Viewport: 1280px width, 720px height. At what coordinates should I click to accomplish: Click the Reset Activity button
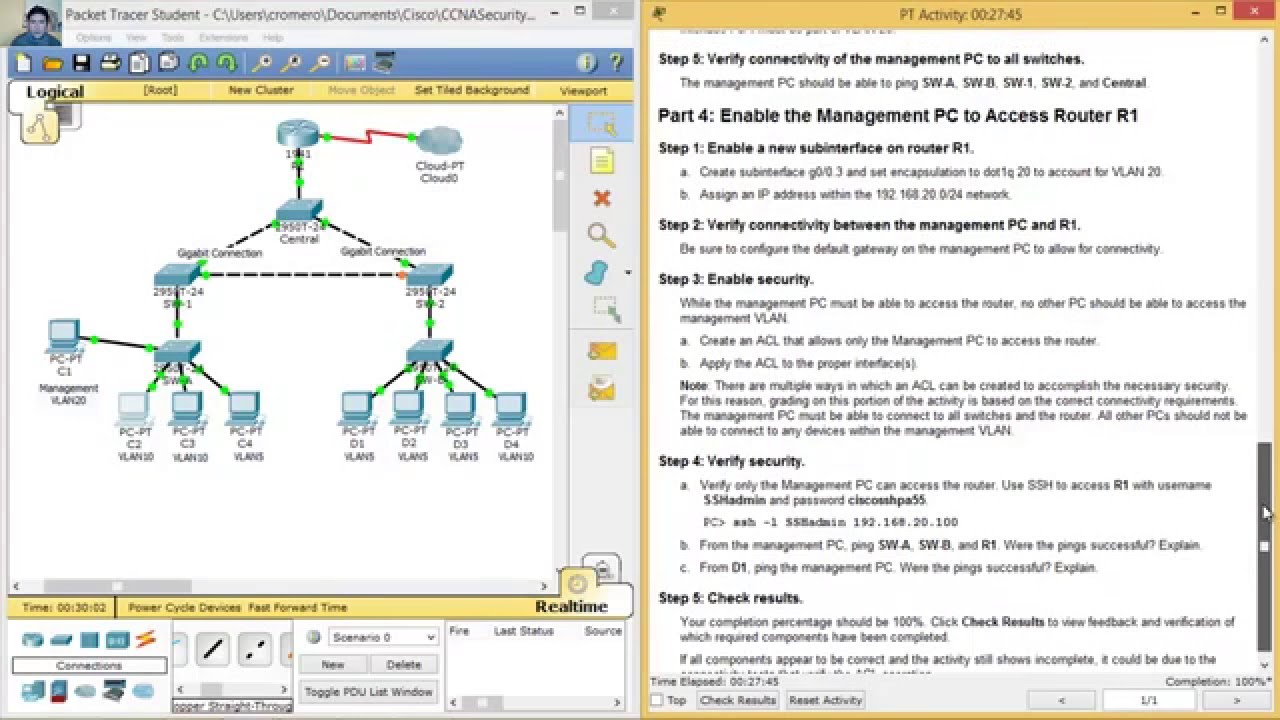coord(825,700)
